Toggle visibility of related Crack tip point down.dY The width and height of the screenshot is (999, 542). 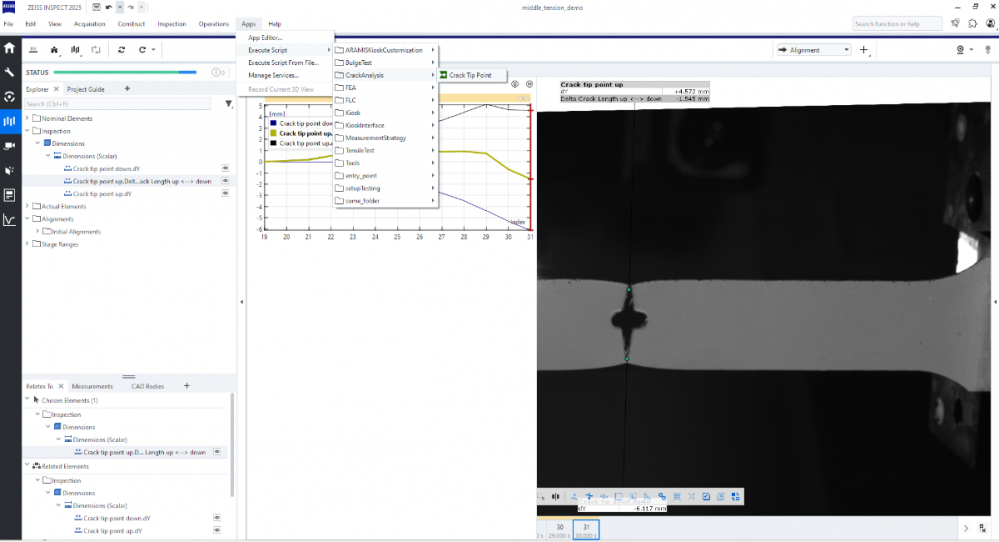pos(217,518)
